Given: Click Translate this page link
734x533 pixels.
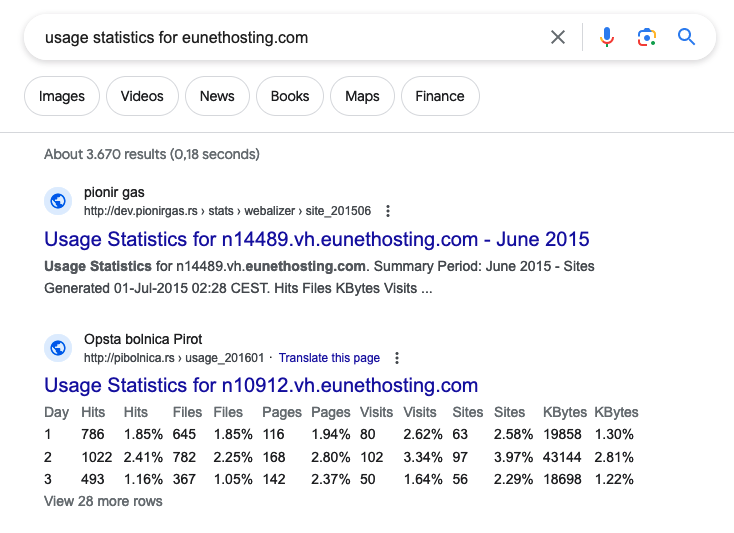Looking at the screenshot, I should (x=329, y=358).
